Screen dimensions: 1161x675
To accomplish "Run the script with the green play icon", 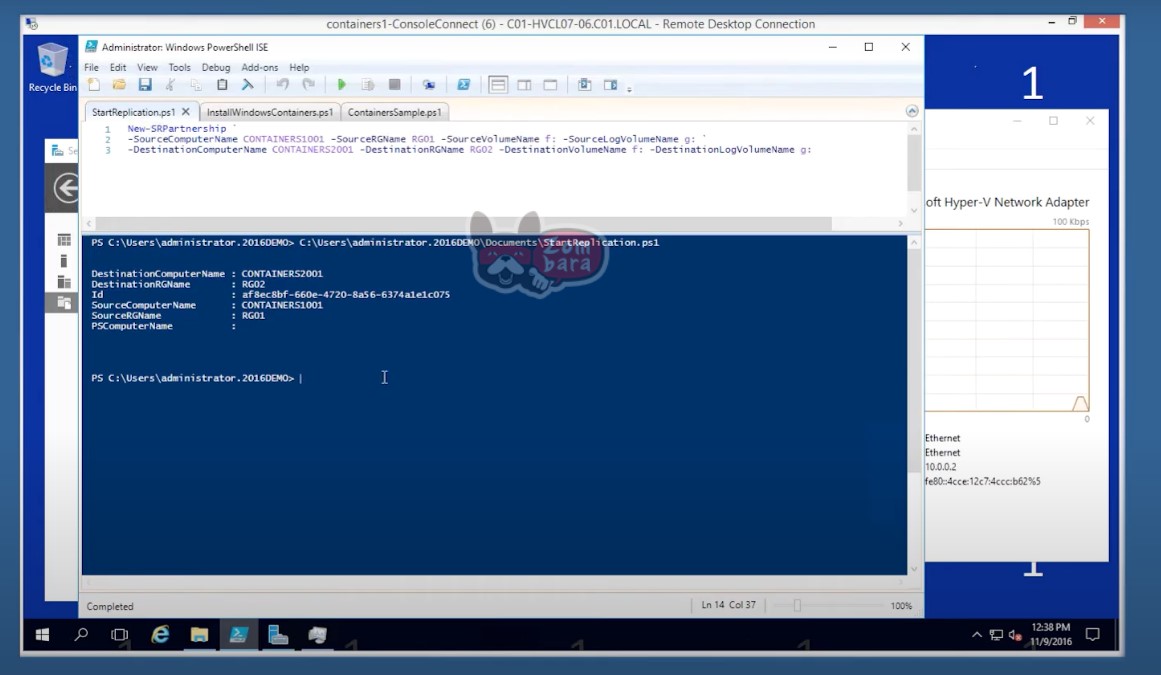I will 341,85.
